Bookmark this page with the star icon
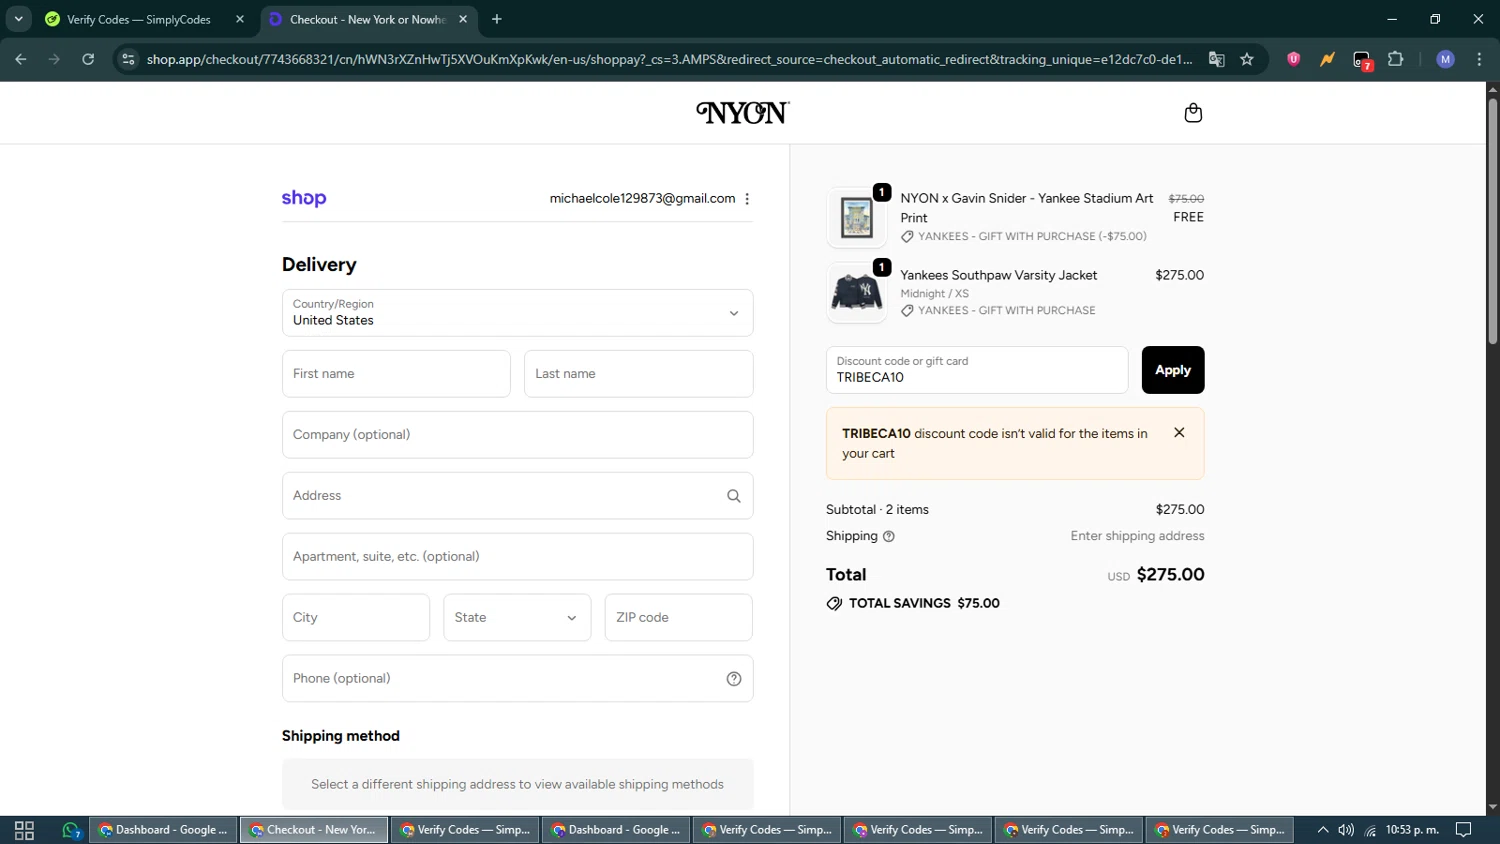The width and height of the screenshot is (1500, 844). pos(1247,59)
